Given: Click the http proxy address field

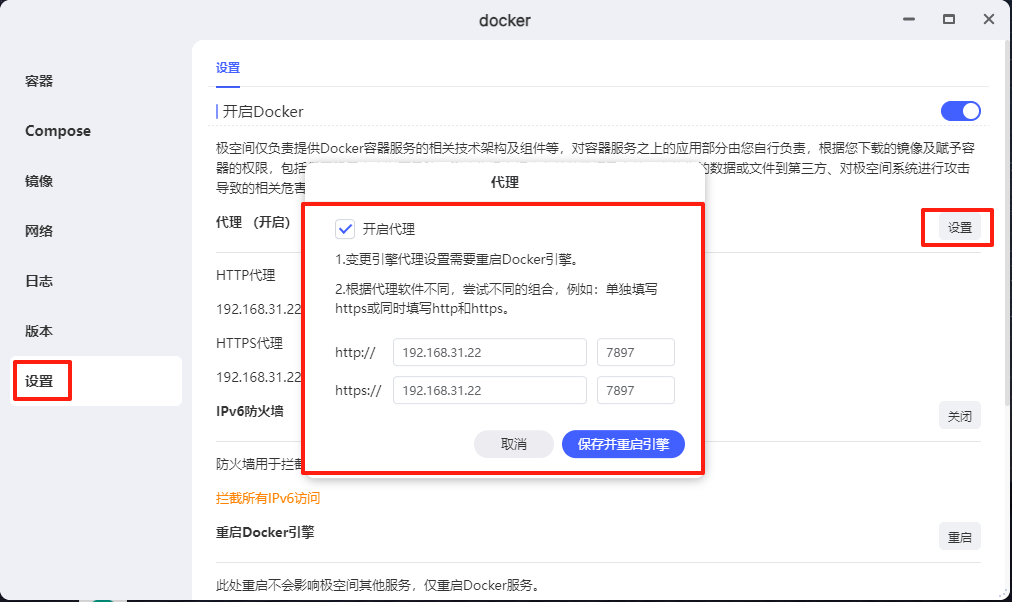Looking at the screenshot, I should point(489,353).
